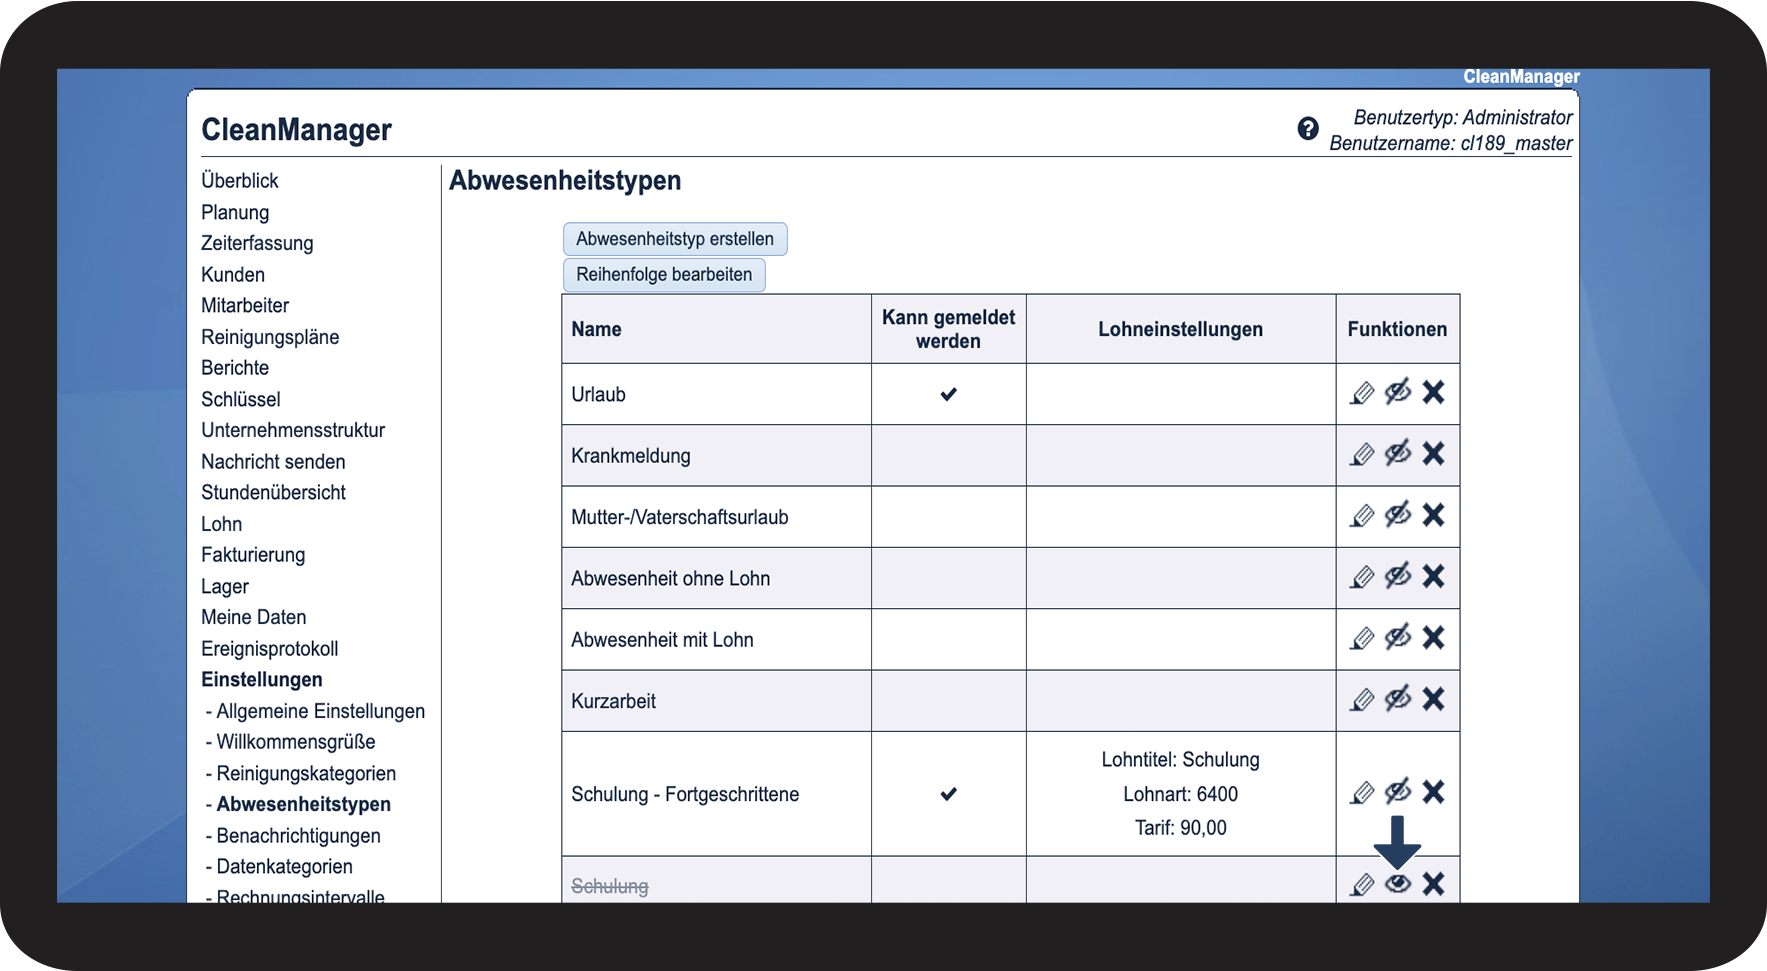This screenshot has width=1767, height=971.
Task: Edit the Urlaub absence type
Action: pyautogui.click(x=1362, y=393)
